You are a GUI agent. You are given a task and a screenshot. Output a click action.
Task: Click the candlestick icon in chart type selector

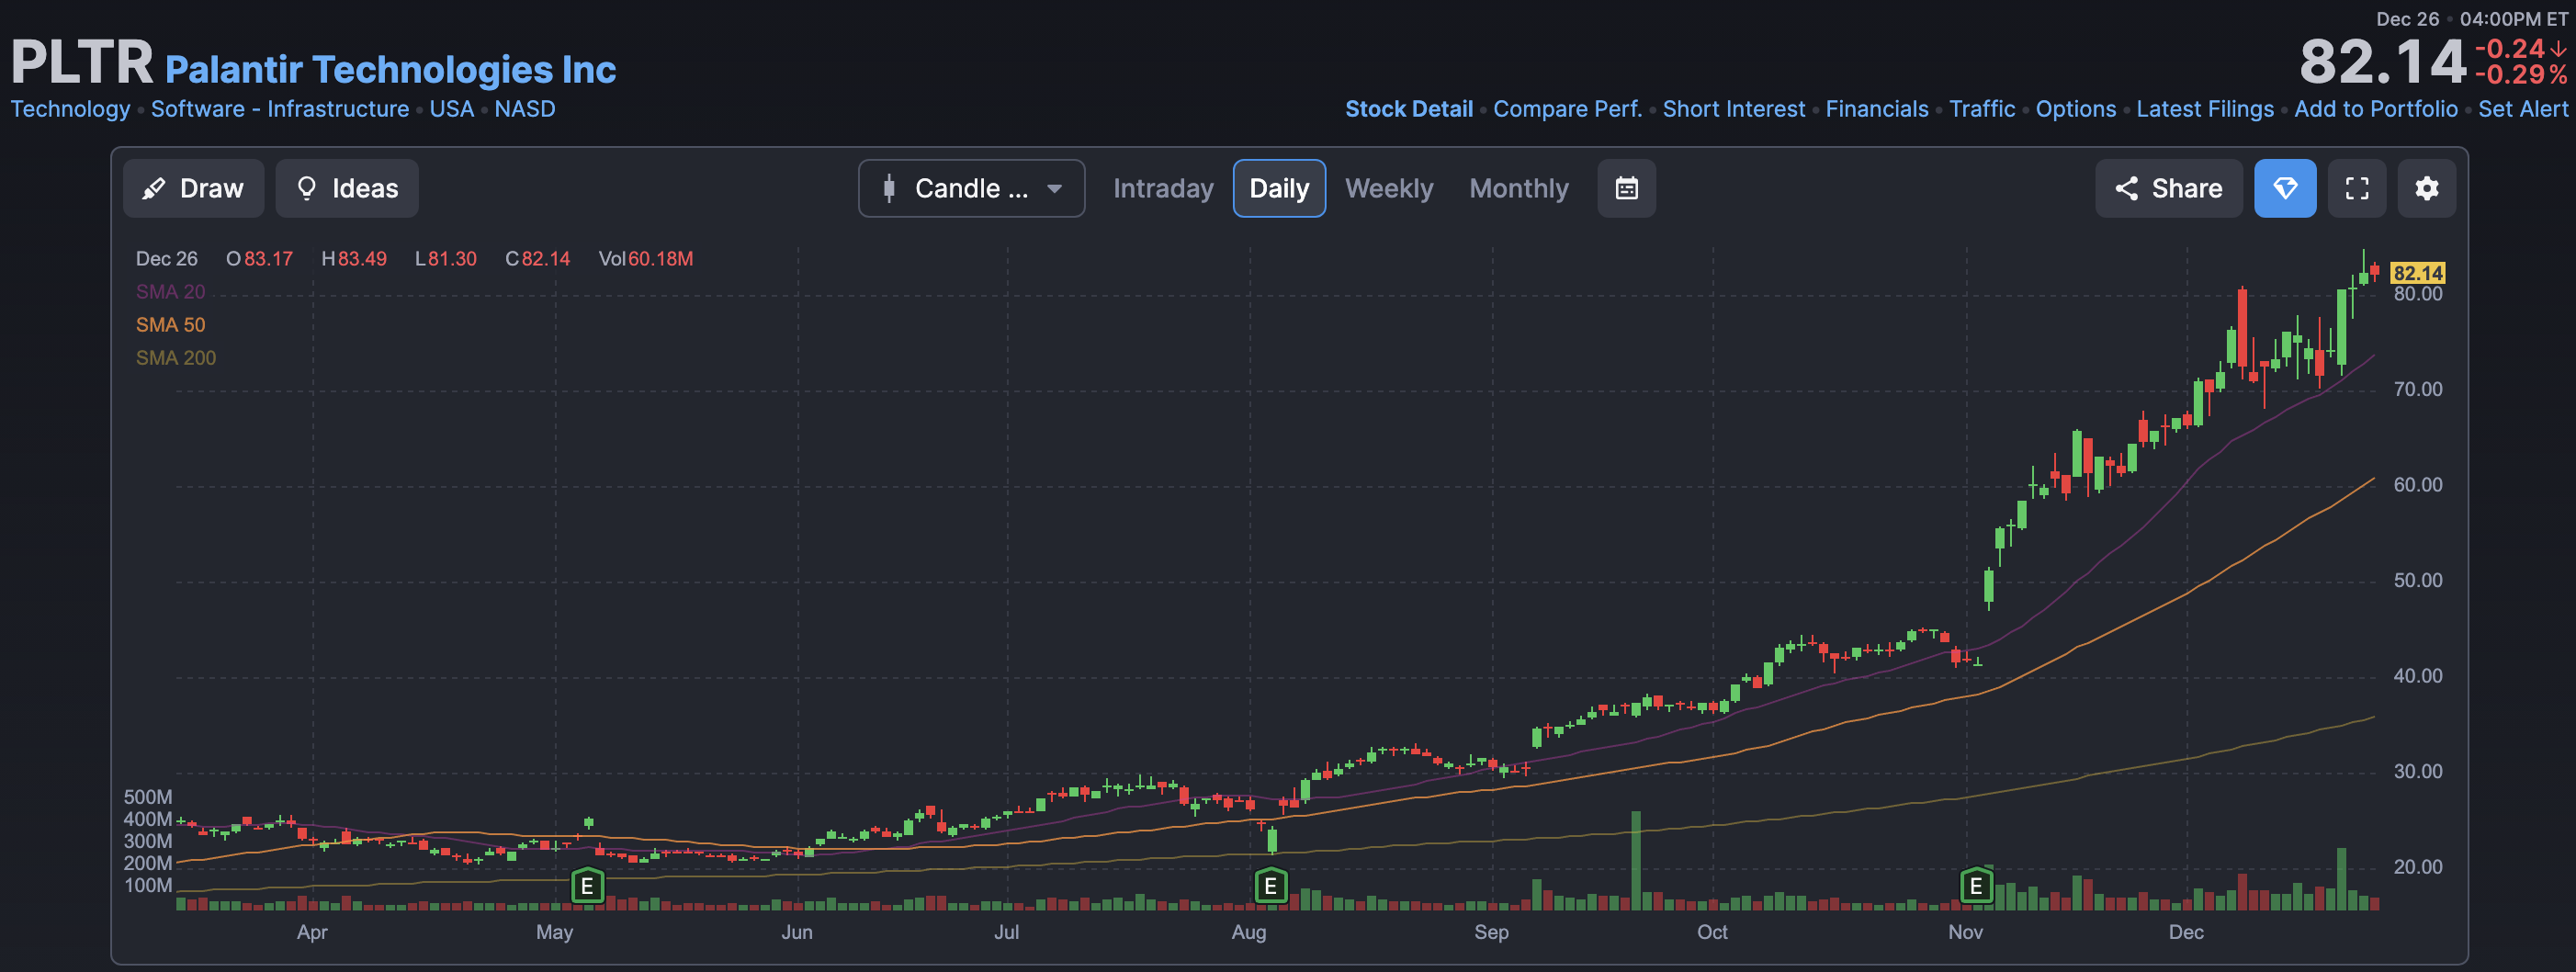(x=889, y=188)
